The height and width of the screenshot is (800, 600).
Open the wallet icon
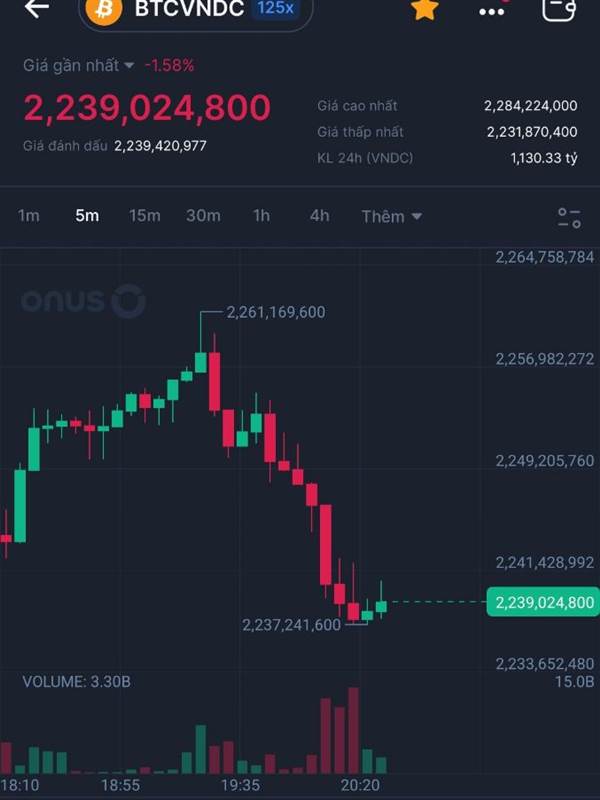point(558,9)
